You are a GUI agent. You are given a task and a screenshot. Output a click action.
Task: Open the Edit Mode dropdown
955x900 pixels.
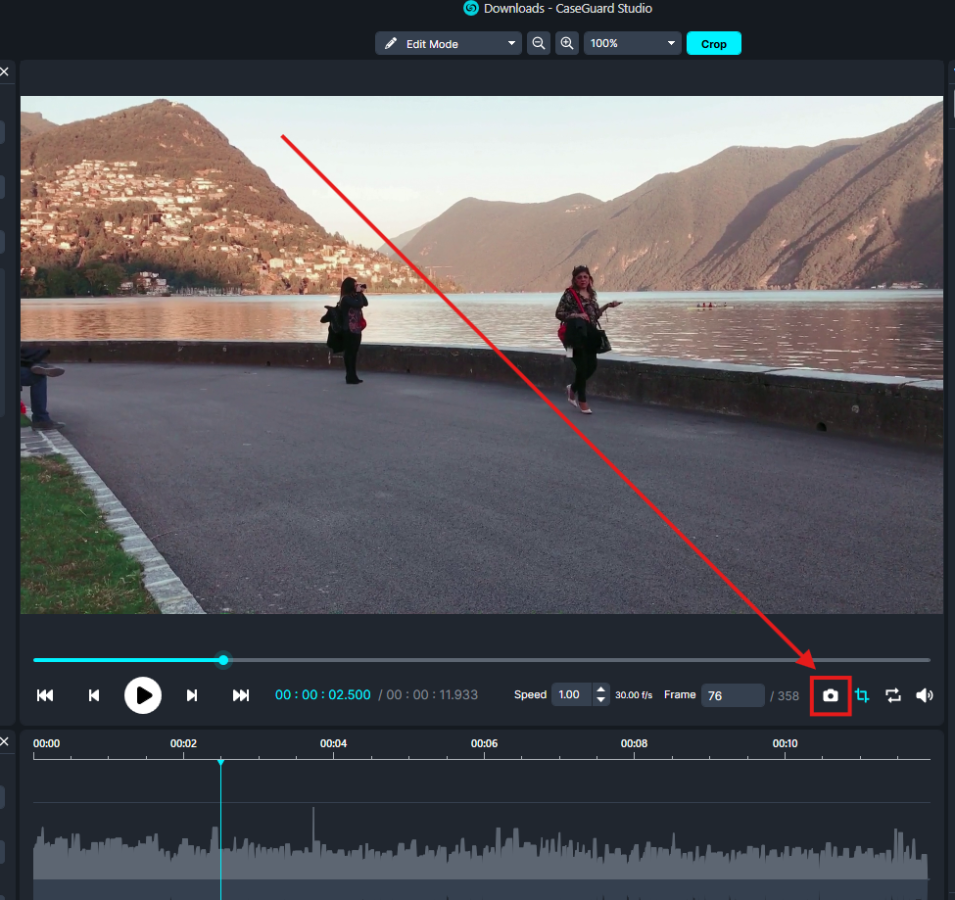449,44
